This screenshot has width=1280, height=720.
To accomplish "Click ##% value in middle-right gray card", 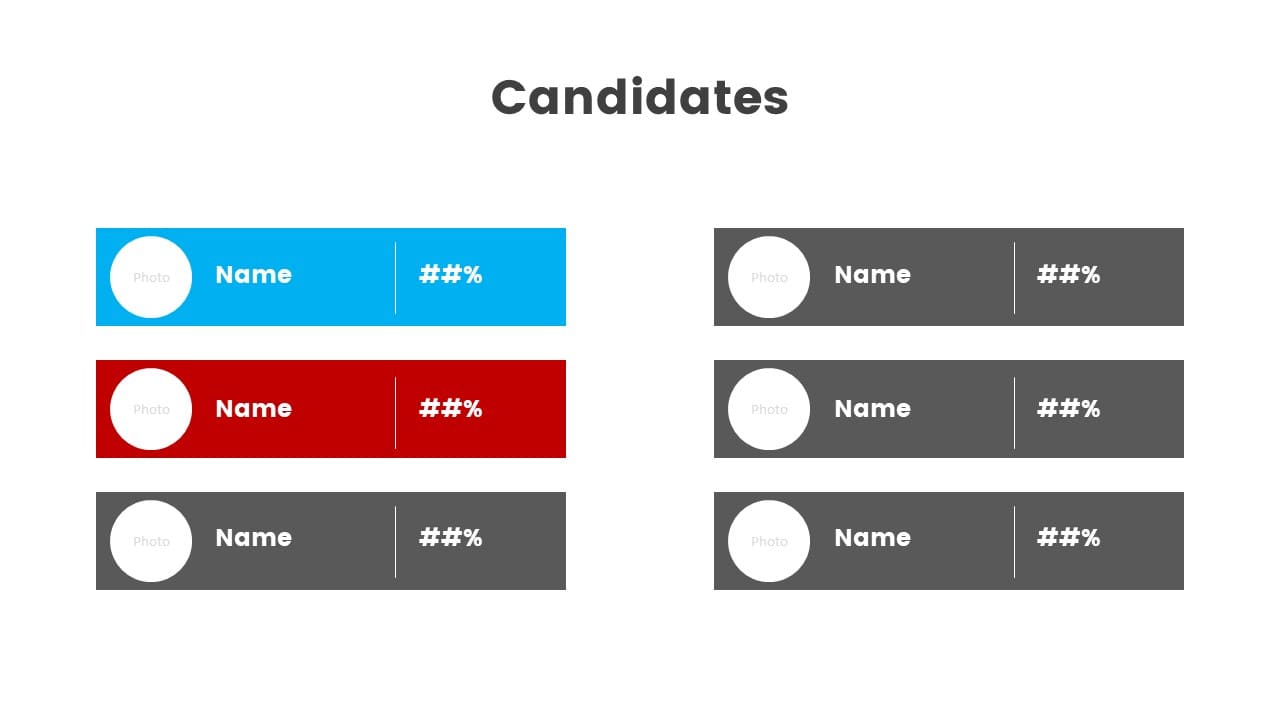I will click(1068, 409).
